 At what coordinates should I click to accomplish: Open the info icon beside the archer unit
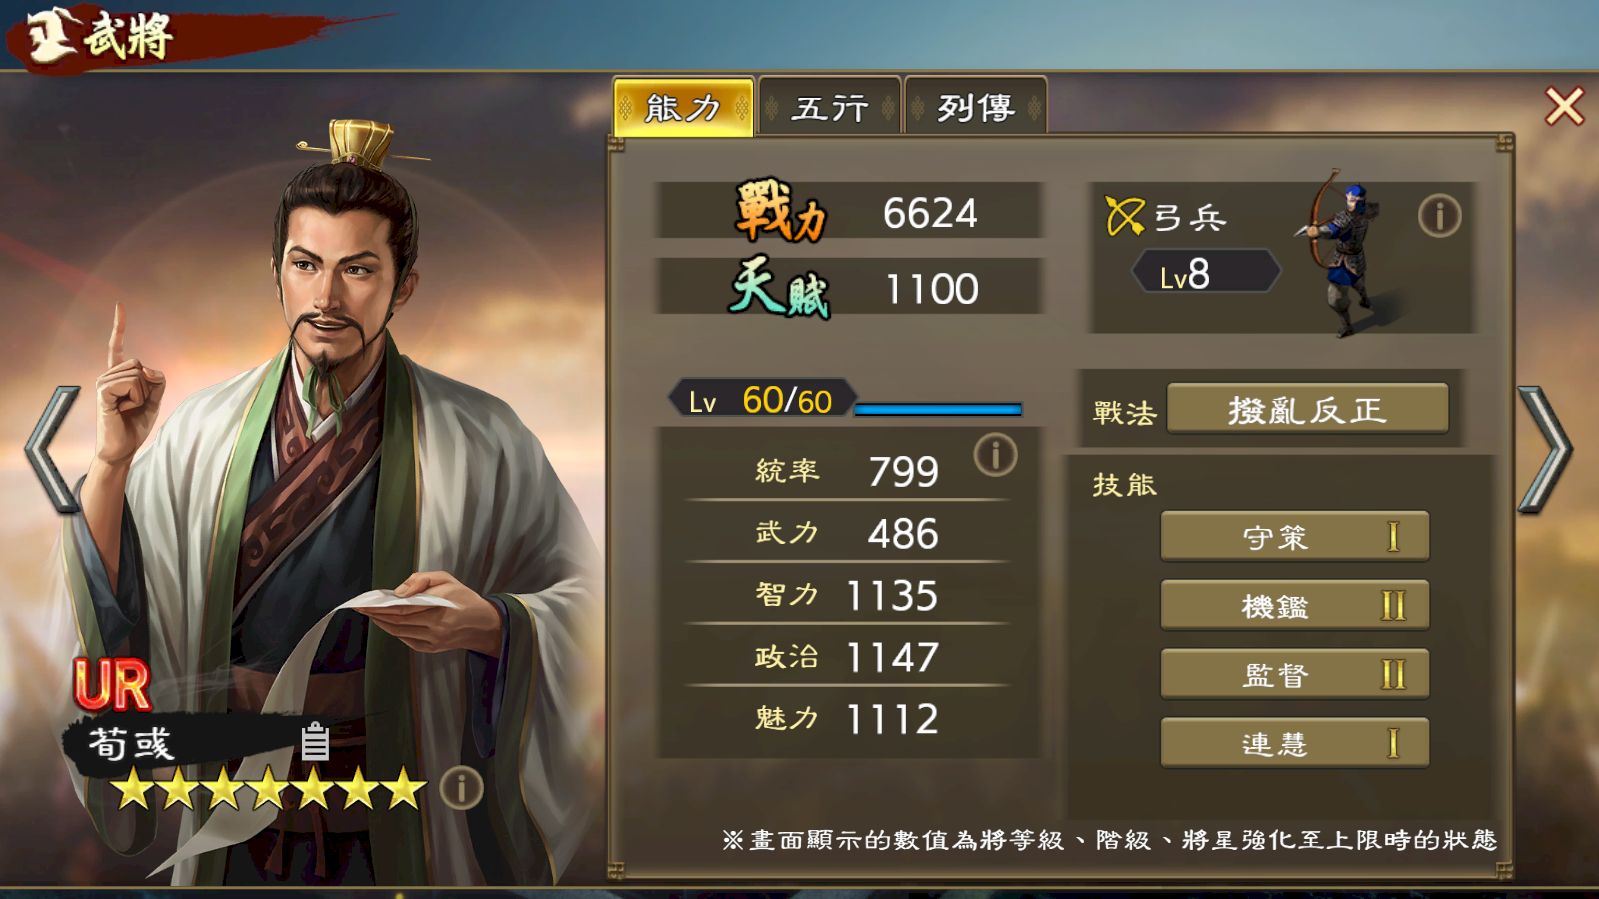(x=1439, y=215)
